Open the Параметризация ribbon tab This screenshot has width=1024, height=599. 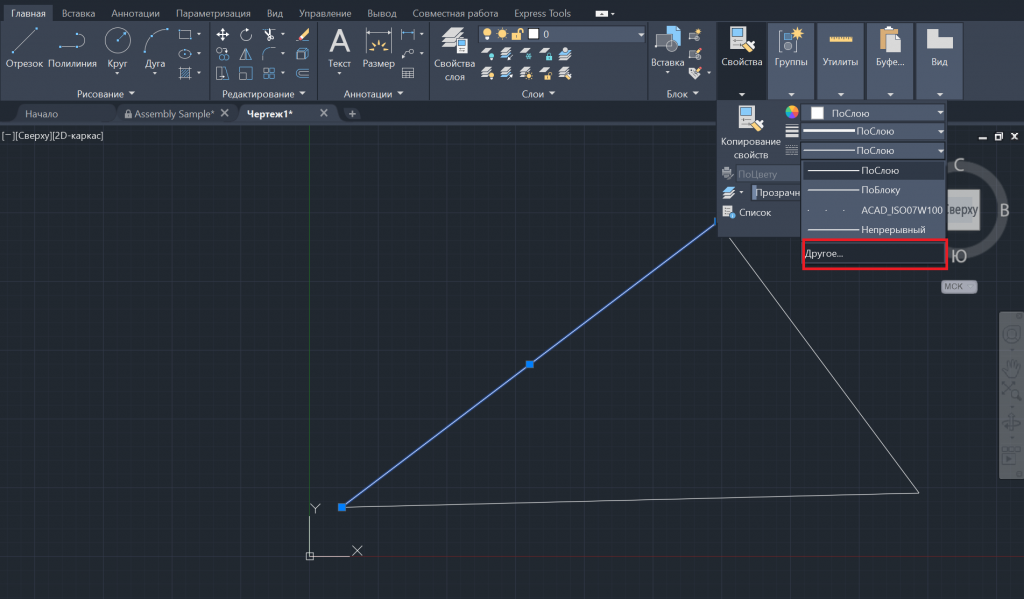click(213, 13)
